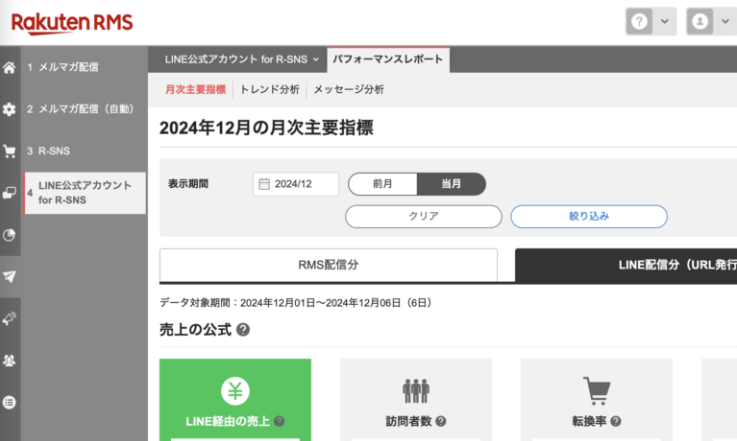Open the user account avatar icon
The width and height of the screenshot is (737, 441).
[700, 21]
